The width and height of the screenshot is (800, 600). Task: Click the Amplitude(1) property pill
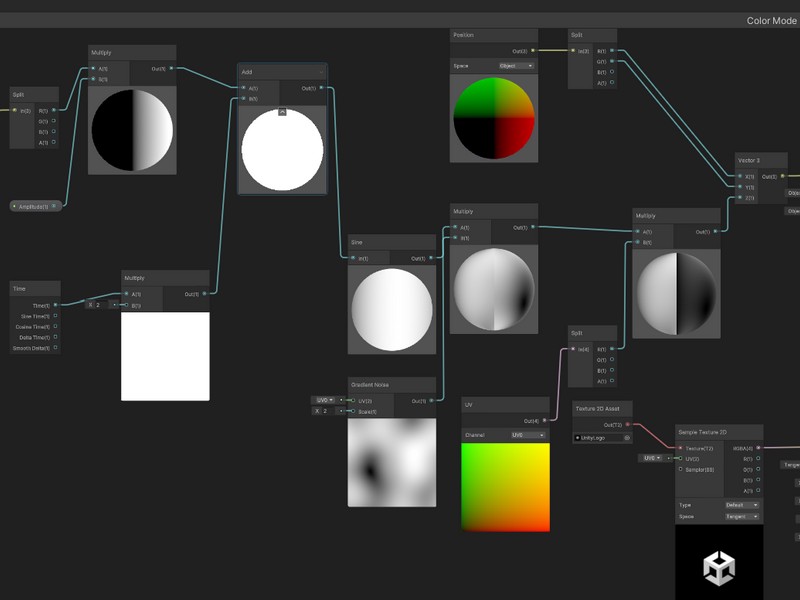[36, 206]
